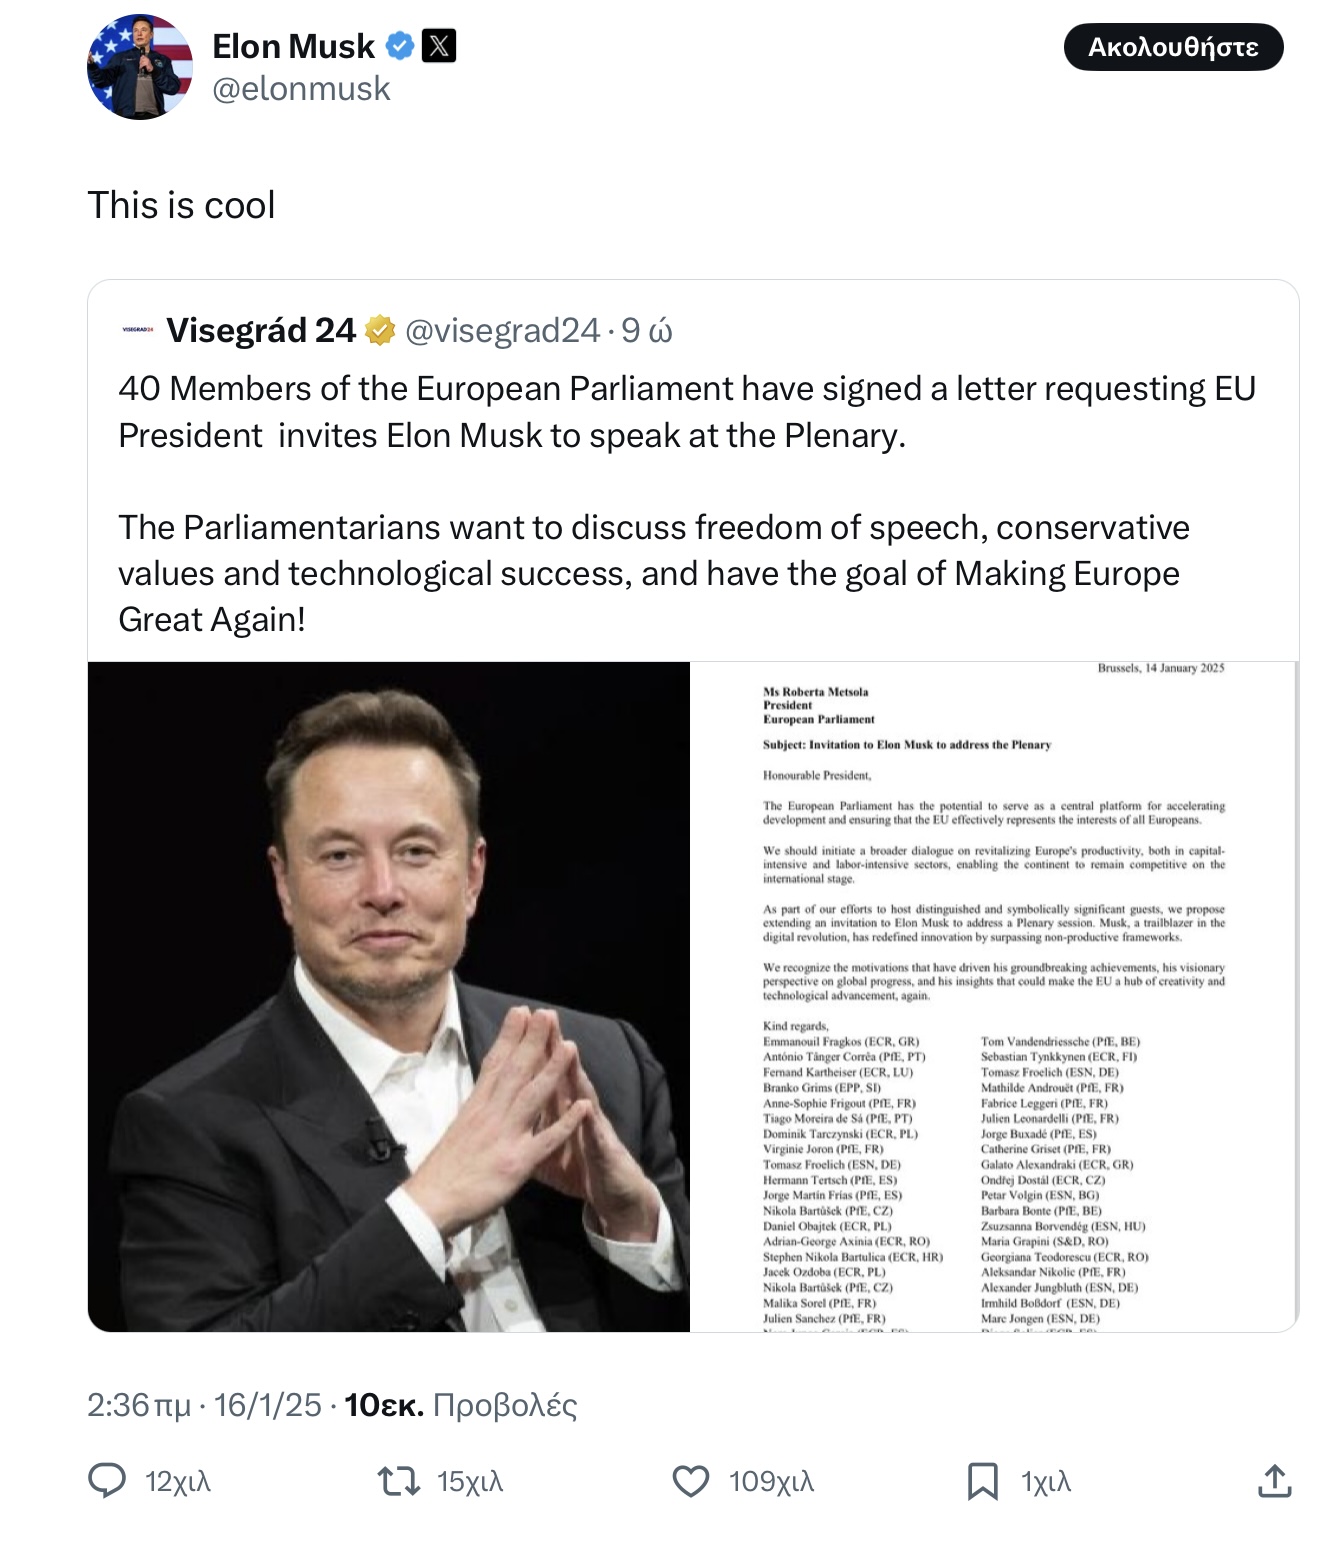1322x1550 pixels.
Task: Click Visegrád 24's gold verified badge
Action: click(x=380, y=330)
